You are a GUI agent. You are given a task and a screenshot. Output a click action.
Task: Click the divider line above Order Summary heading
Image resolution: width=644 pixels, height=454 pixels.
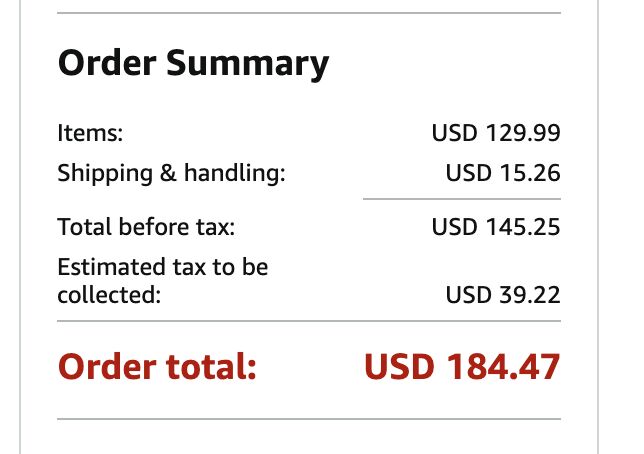(x=309, y=13)
